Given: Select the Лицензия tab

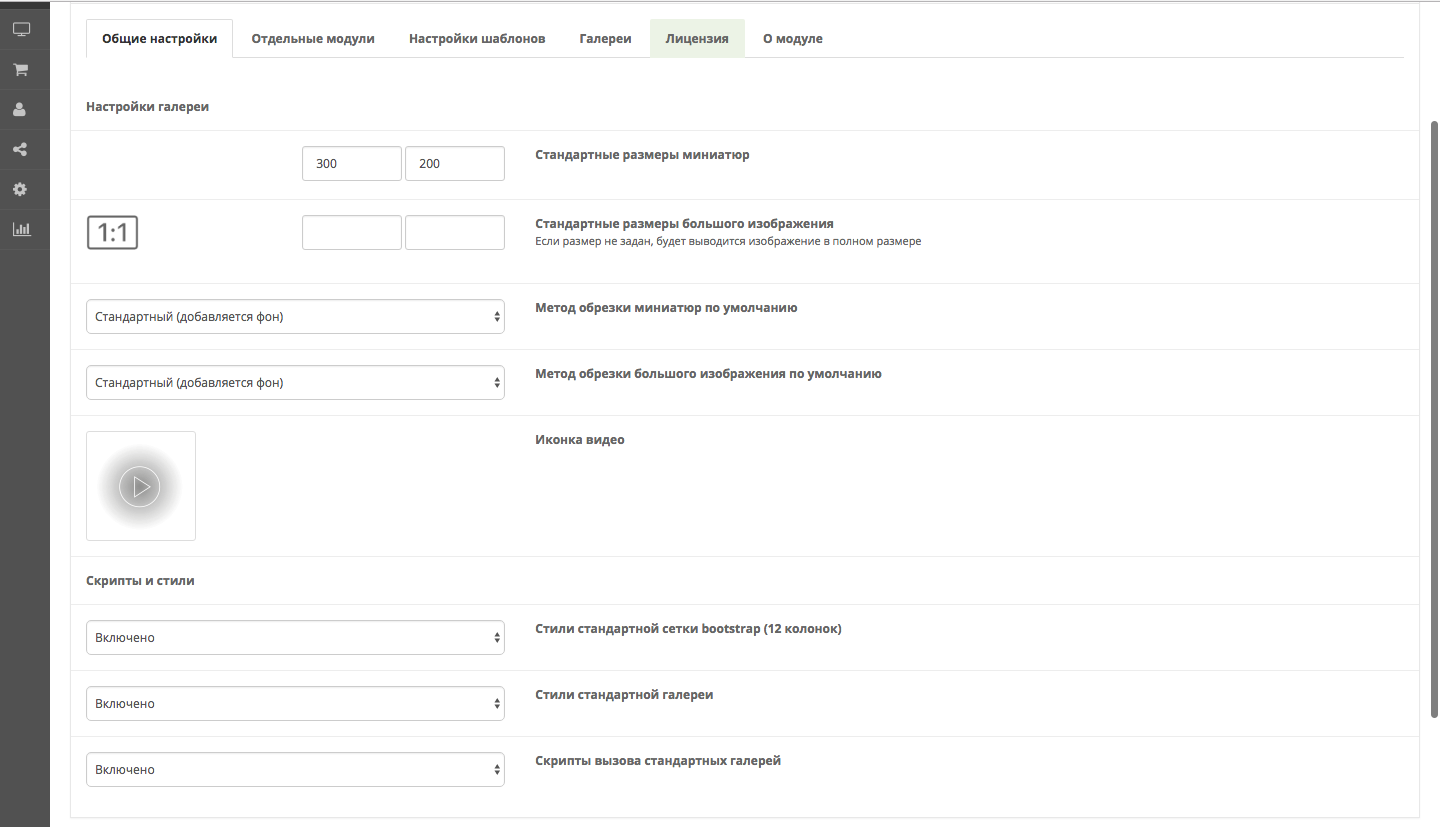Looking at the screenshot, I should (697, 39).
